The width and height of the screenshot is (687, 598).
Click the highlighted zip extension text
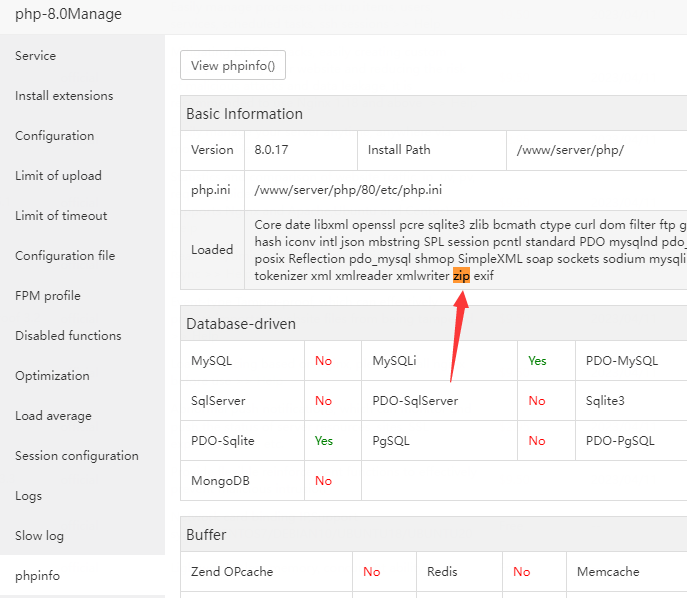[461, 275]
